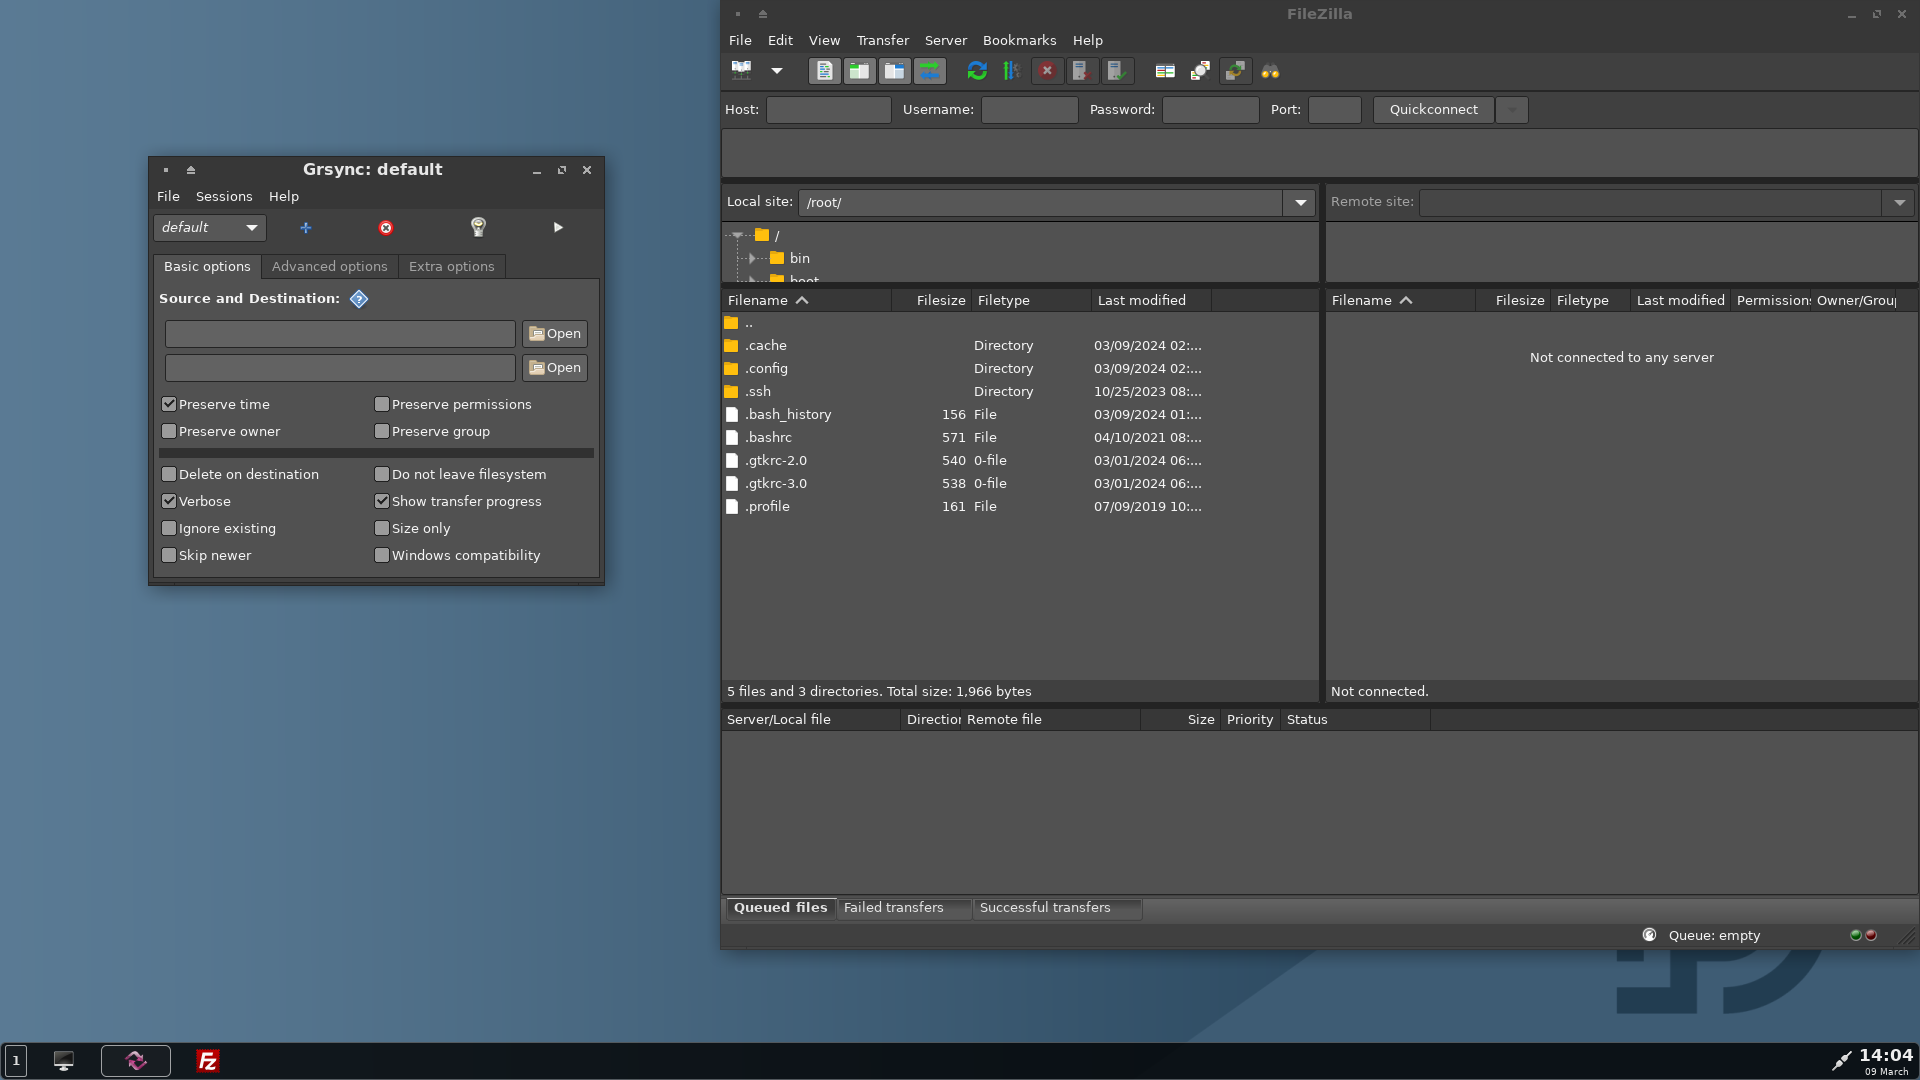Toggle synchronized browsing icon

pyautogui.click(x=1235, y=71)
